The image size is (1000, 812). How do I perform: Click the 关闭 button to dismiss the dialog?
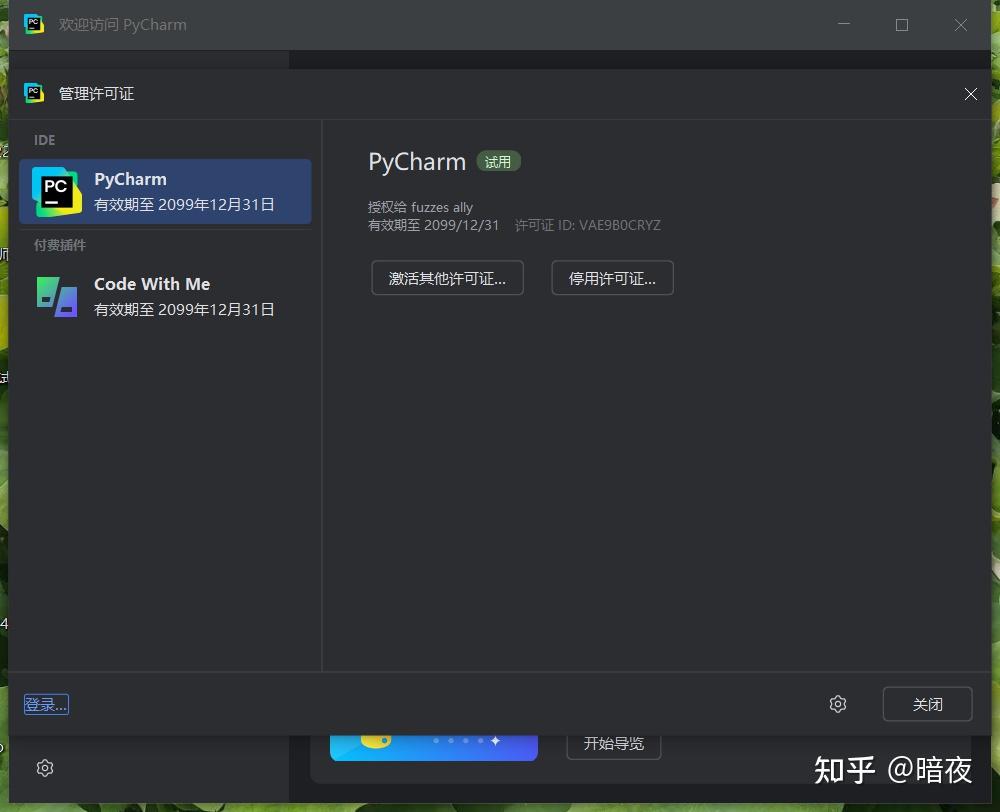927,703
